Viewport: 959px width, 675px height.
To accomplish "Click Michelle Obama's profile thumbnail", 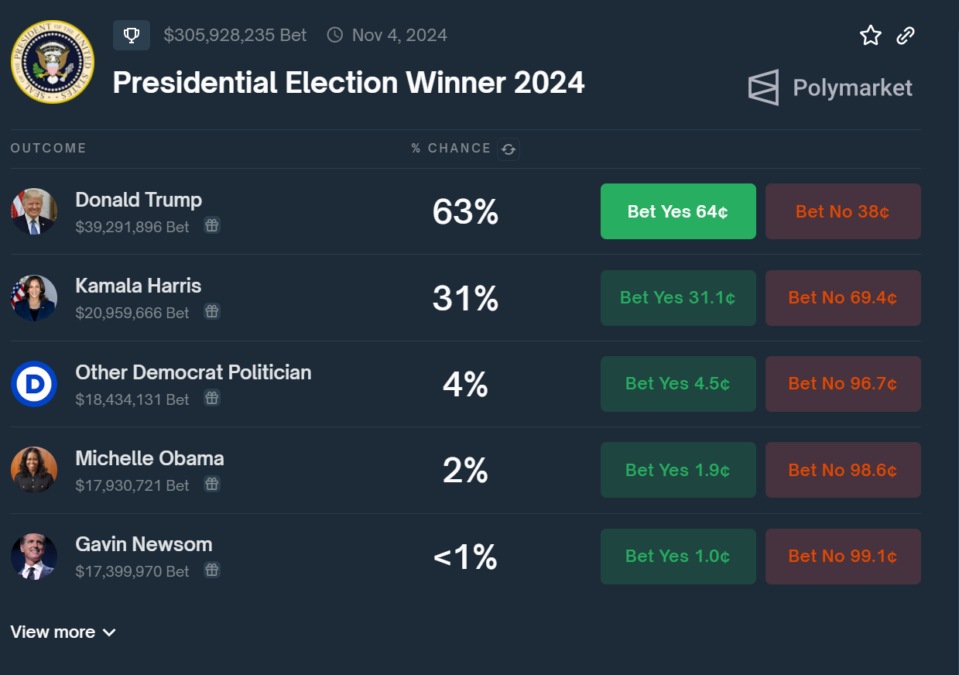I will click(x=34, y=470).
